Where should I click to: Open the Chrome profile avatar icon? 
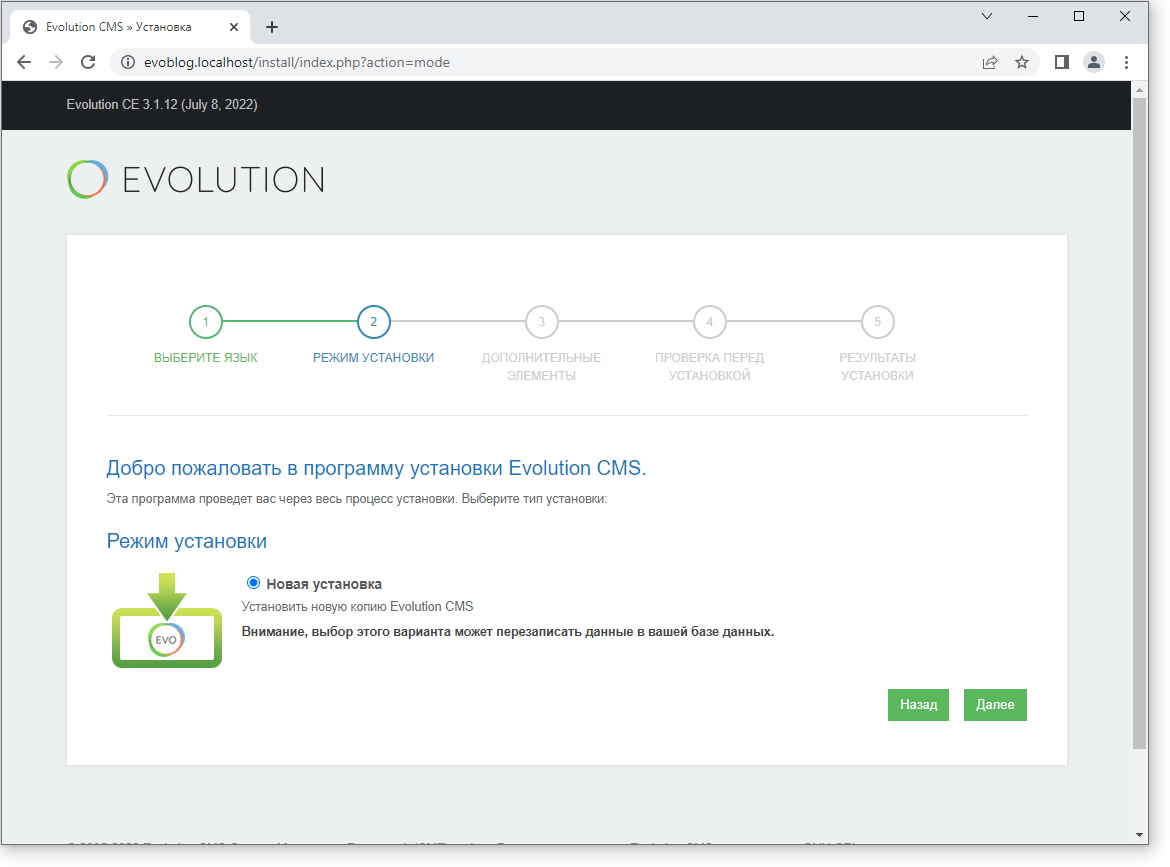[1094, 62]
